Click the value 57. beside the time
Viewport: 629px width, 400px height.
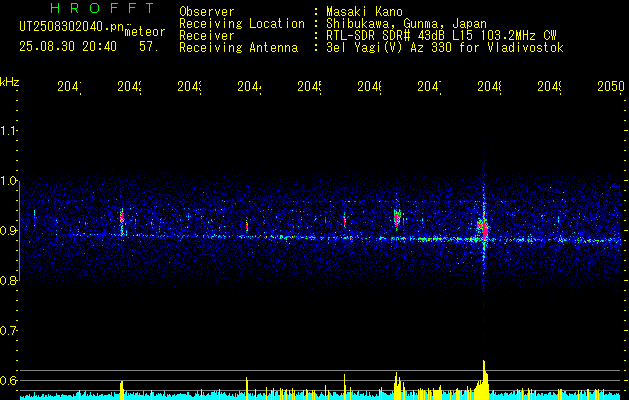pos(149,47)
